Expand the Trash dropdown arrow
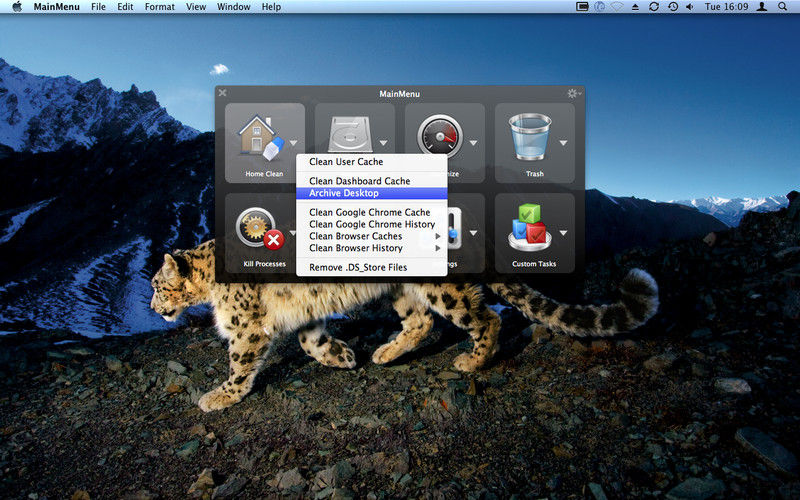Viewport: 800px width, 500px height. point(563,143)
